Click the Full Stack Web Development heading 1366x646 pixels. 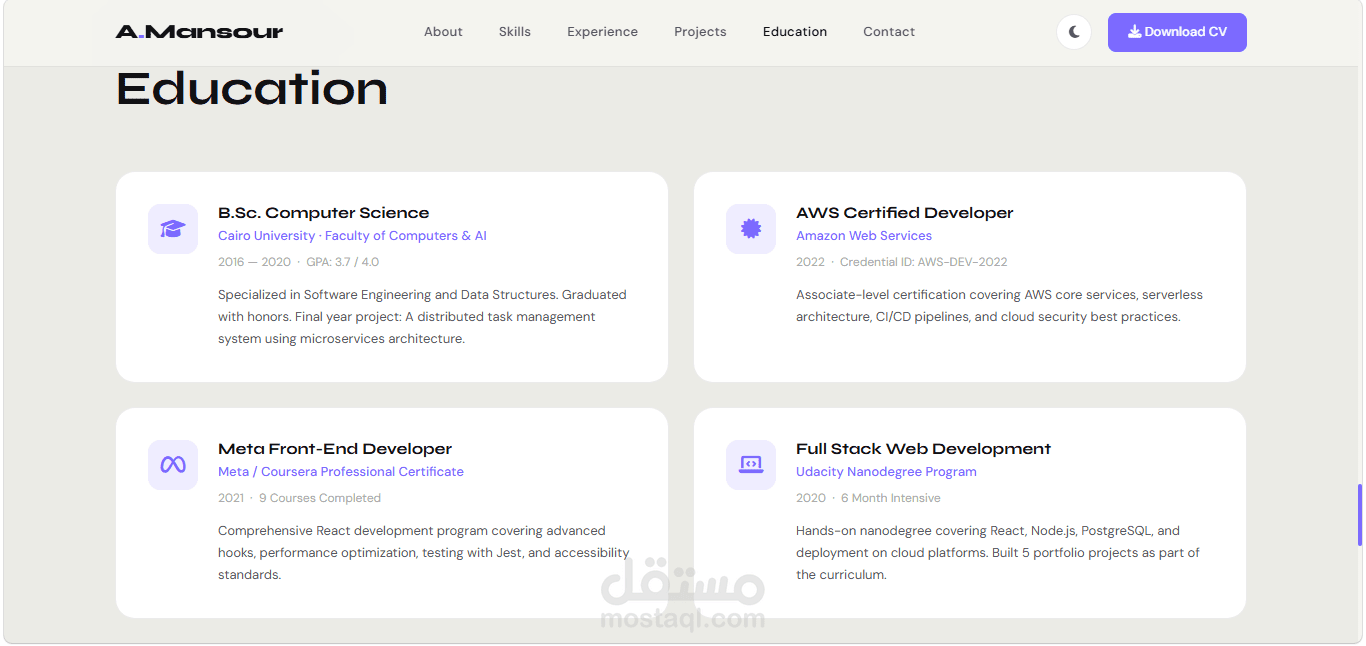[923, 449]
